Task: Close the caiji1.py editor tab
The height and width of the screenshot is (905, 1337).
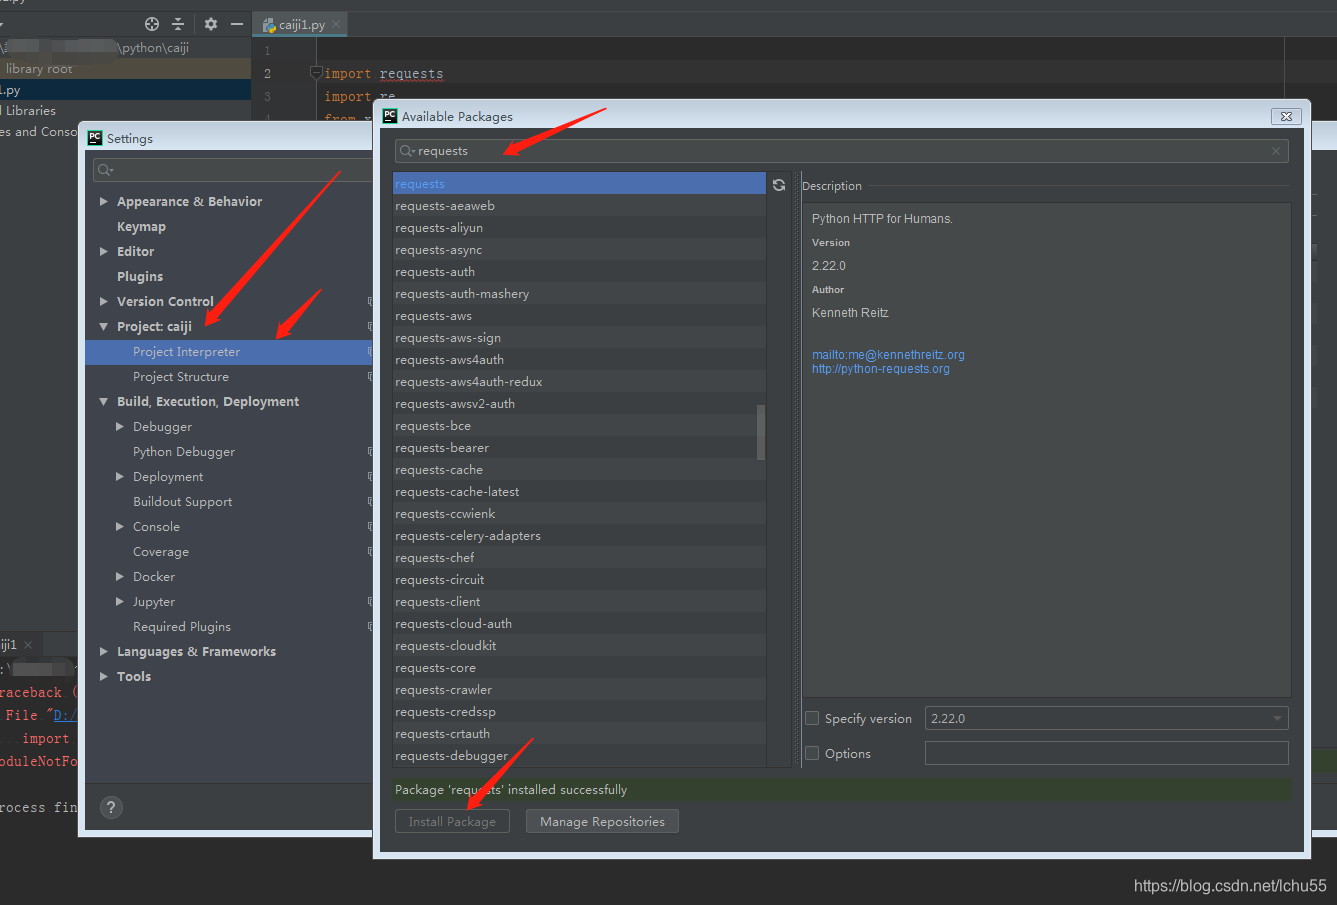Action: [336, 25]
